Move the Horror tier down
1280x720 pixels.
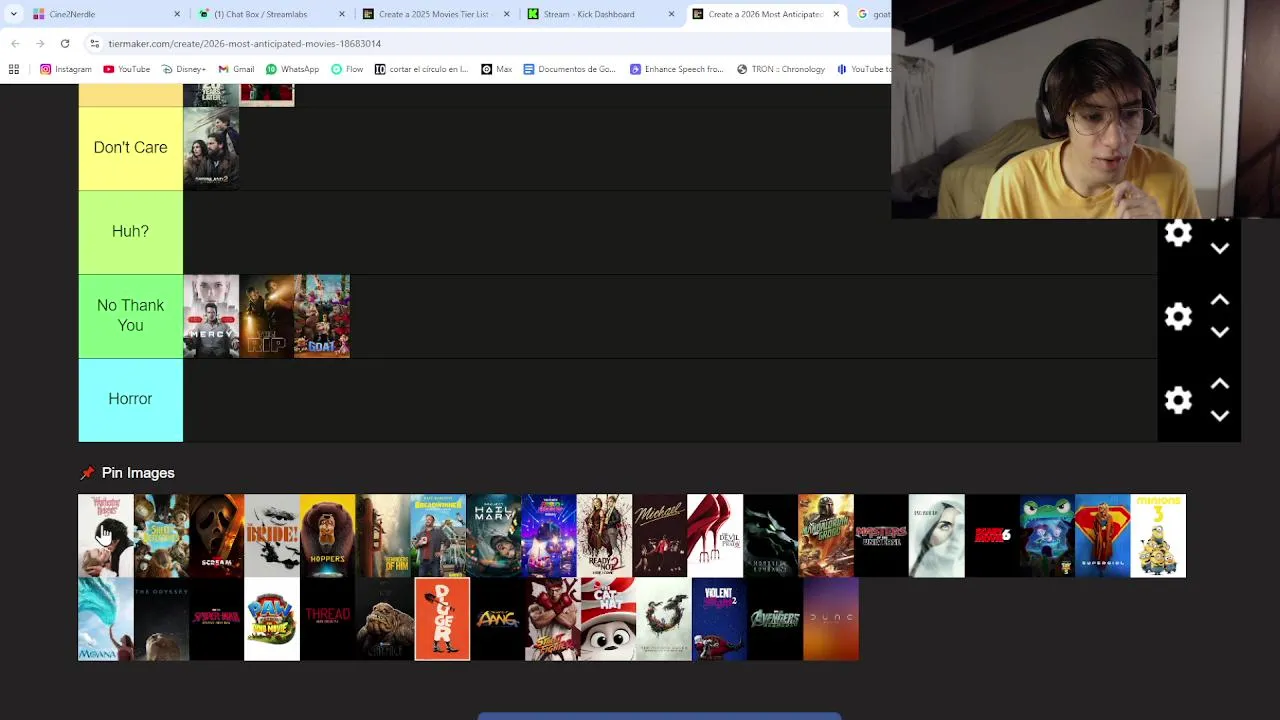coord(1220,416)
